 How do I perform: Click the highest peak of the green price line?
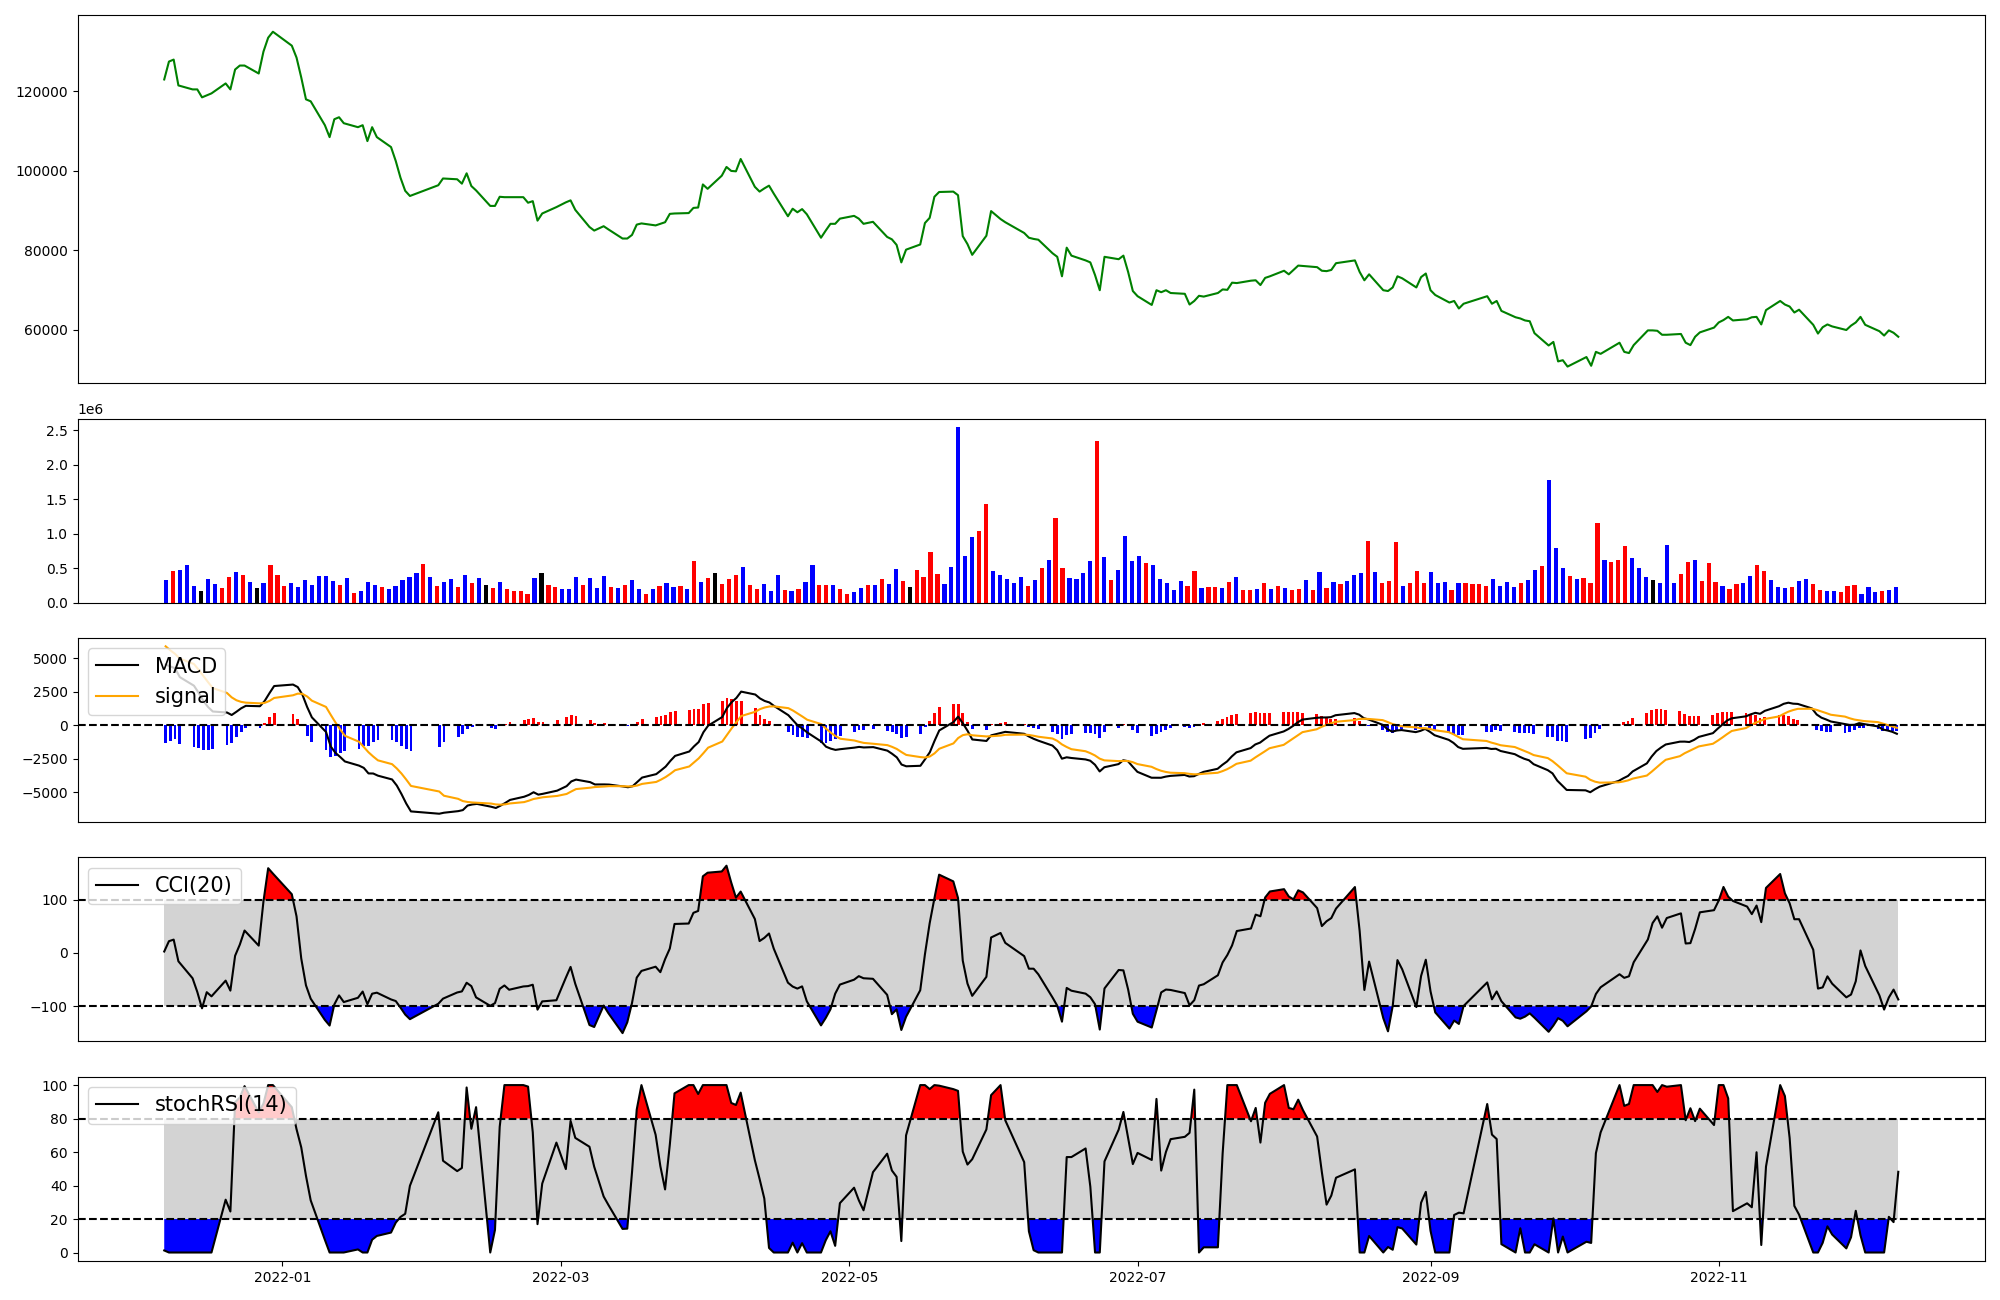[273, 32]
